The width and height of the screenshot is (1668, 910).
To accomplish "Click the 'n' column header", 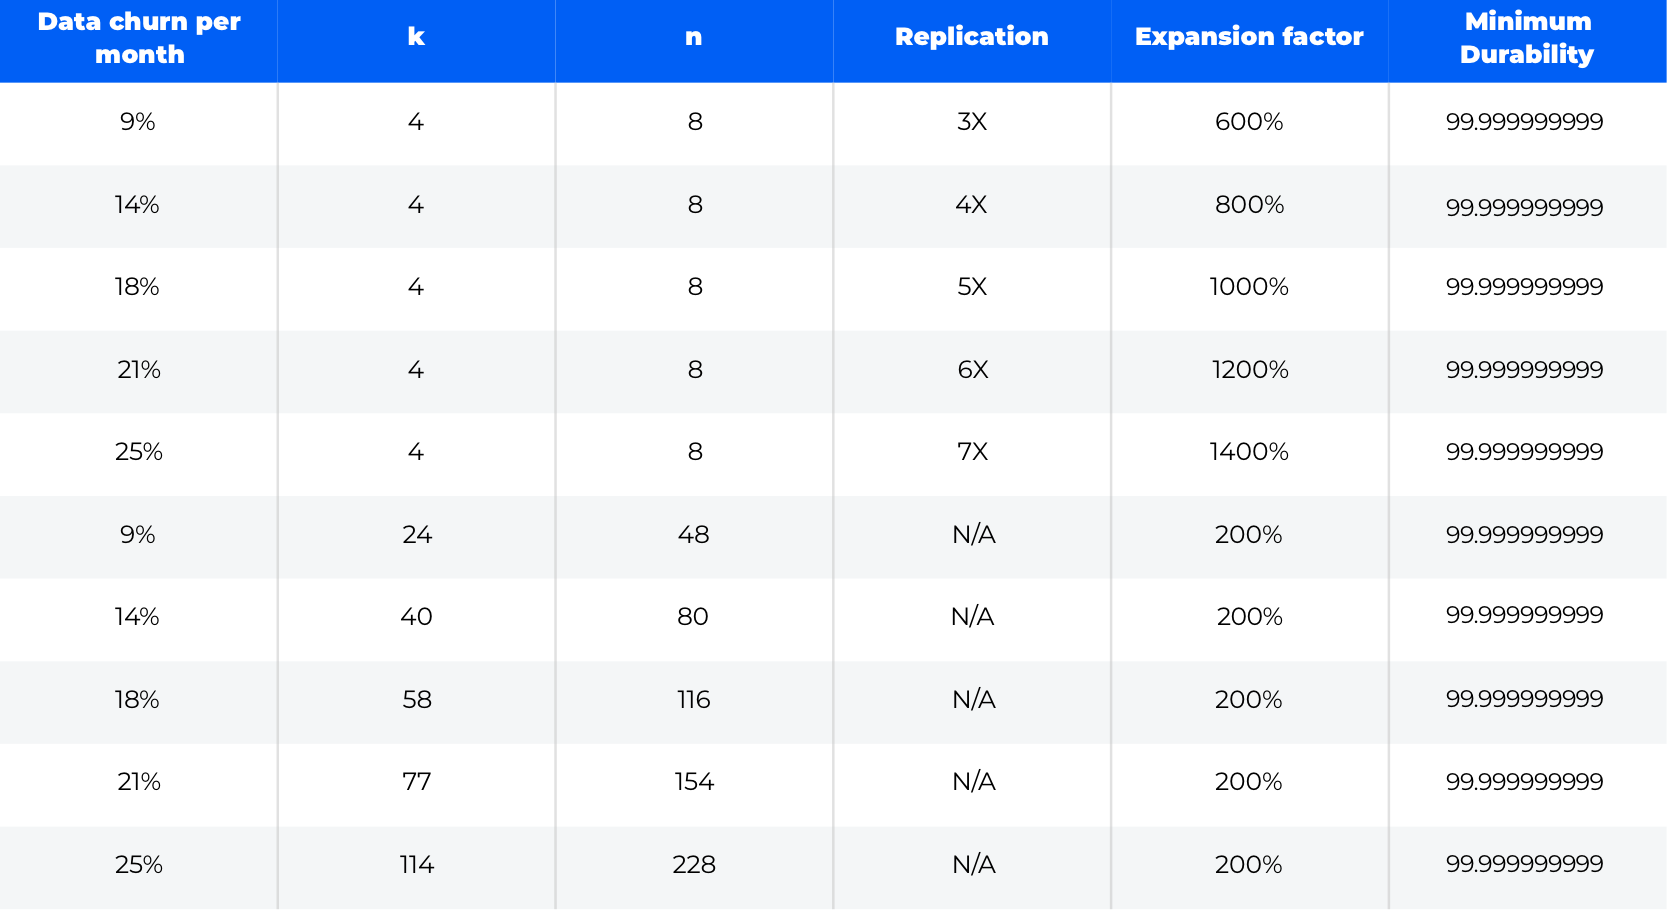I will click(694, 38).
